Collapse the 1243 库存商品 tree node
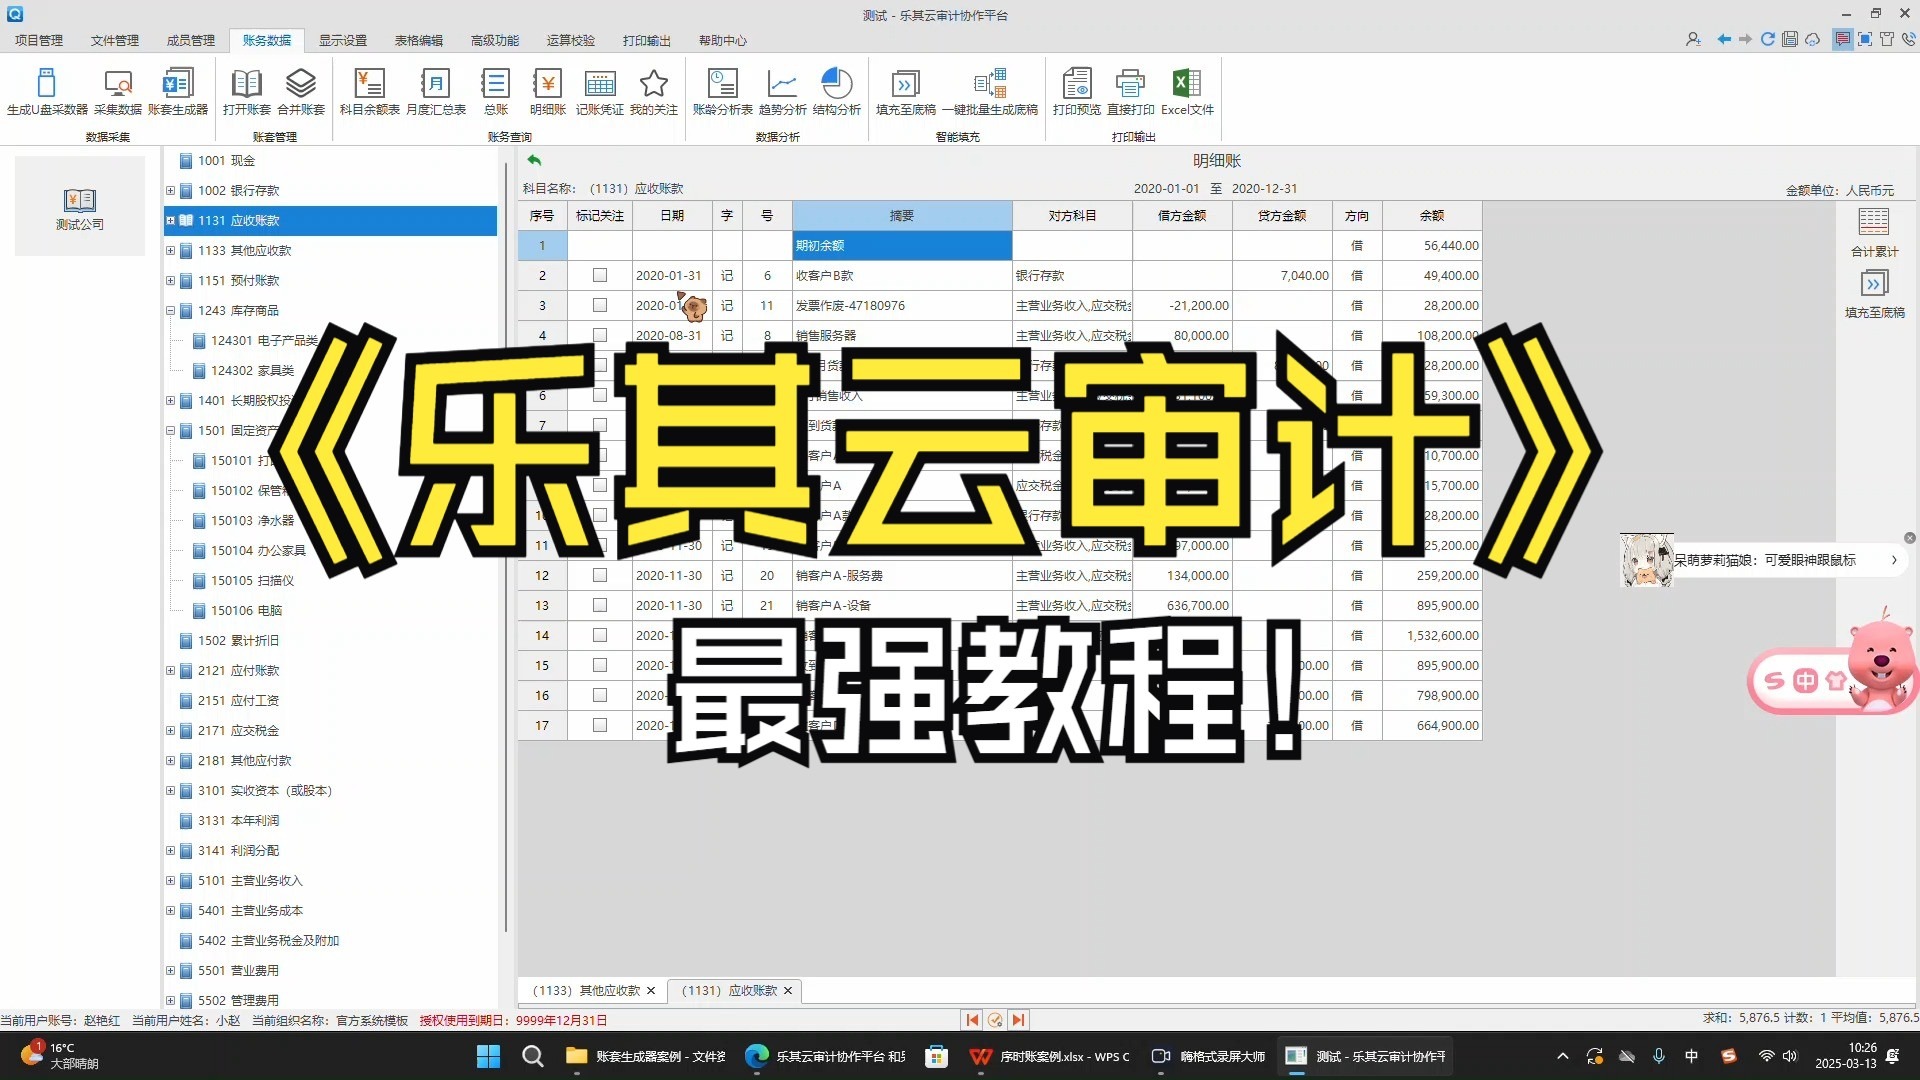This screenshot has width=1920, height=1080. pos(170,311)
